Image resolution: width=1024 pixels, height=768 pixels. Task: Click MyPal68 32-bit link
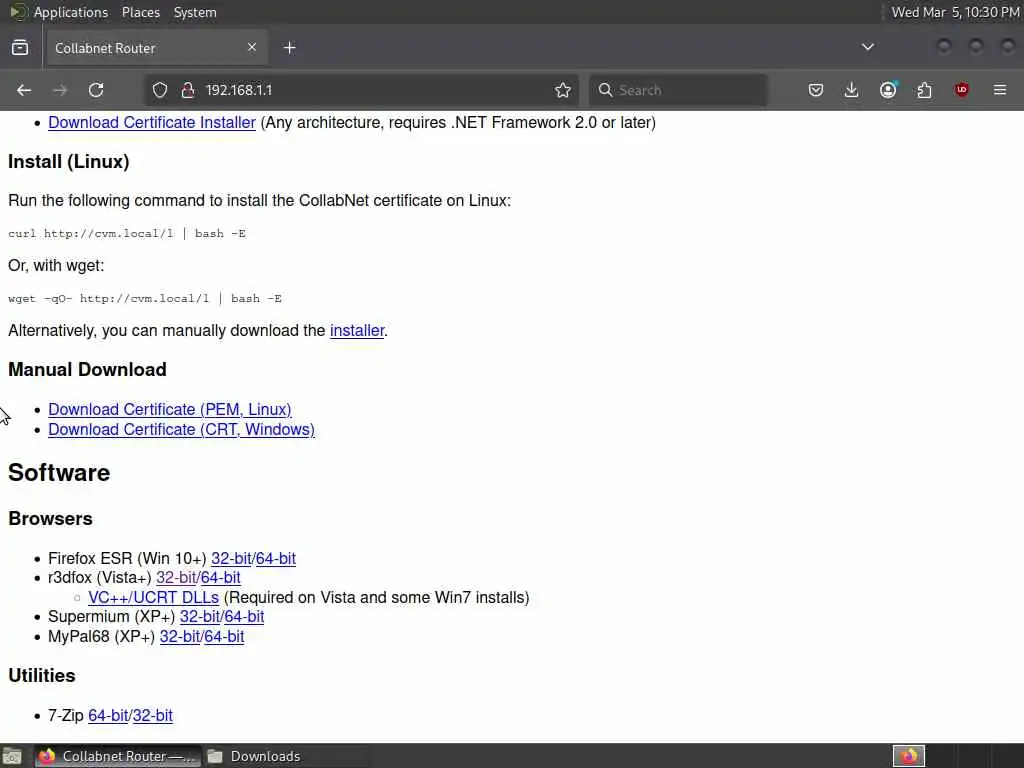tap(180, 637)
